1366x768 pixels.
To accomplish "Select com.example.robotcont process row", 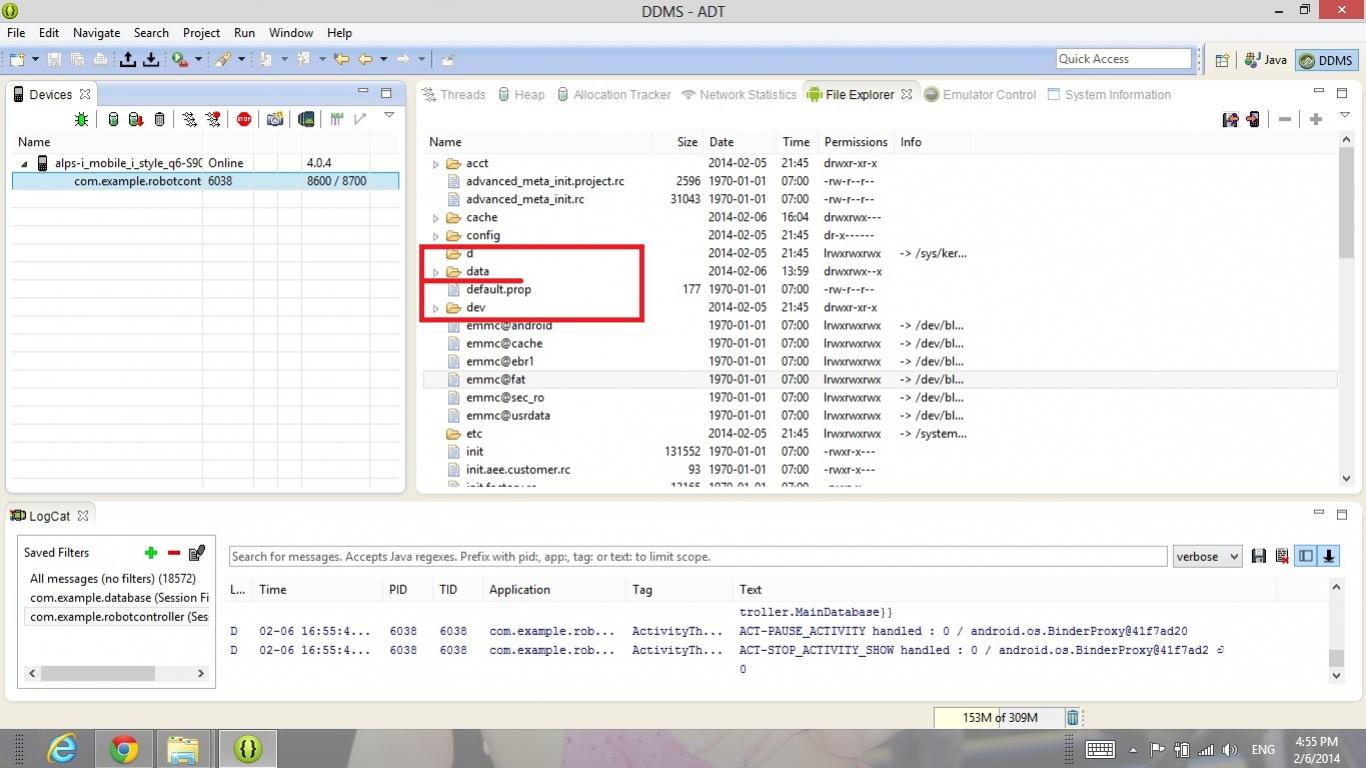I will [x=206, y=181].
